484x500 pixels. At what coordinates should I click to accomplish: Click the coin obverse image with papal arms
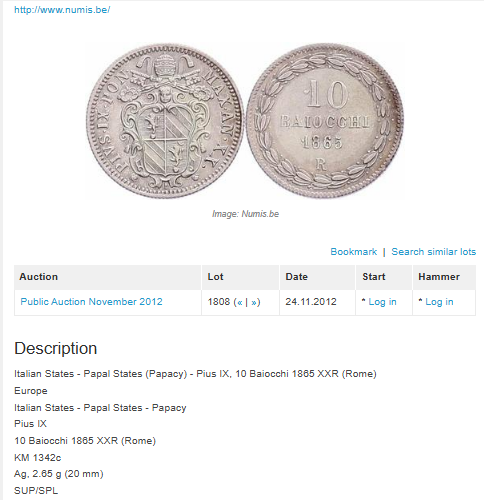(165, 121)
